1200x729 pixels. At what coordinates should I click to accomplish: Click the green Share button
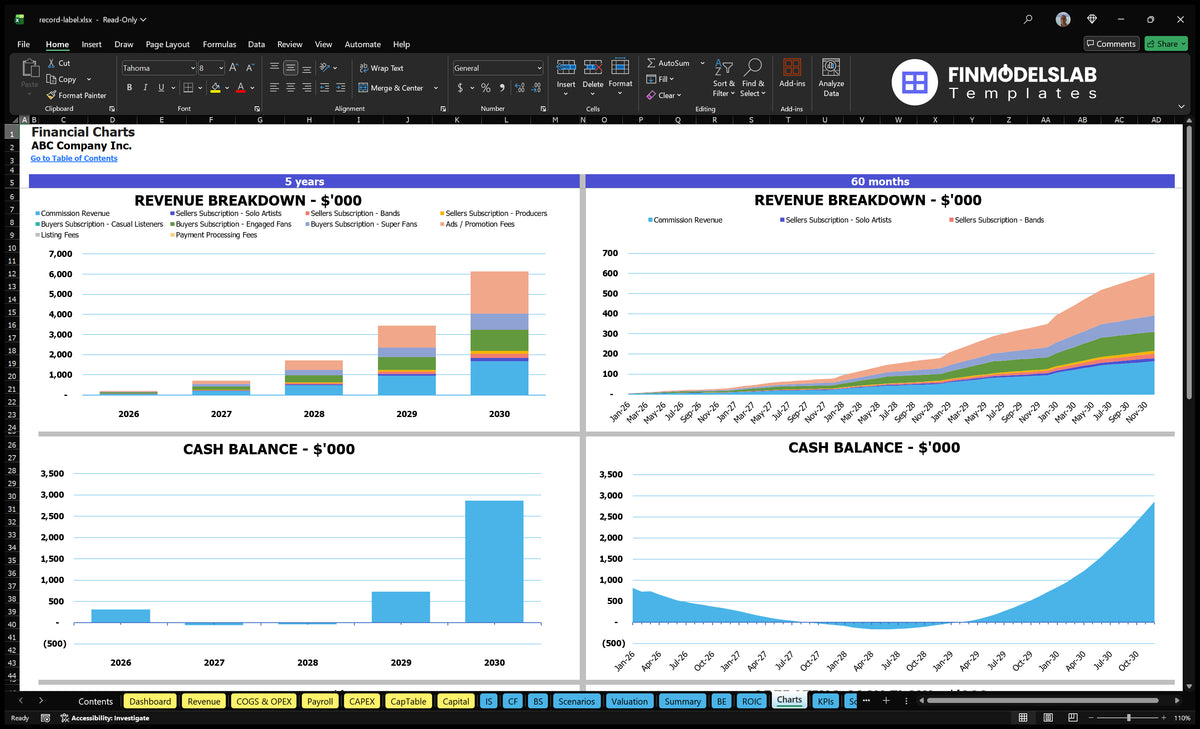[x=1165, y=44]
